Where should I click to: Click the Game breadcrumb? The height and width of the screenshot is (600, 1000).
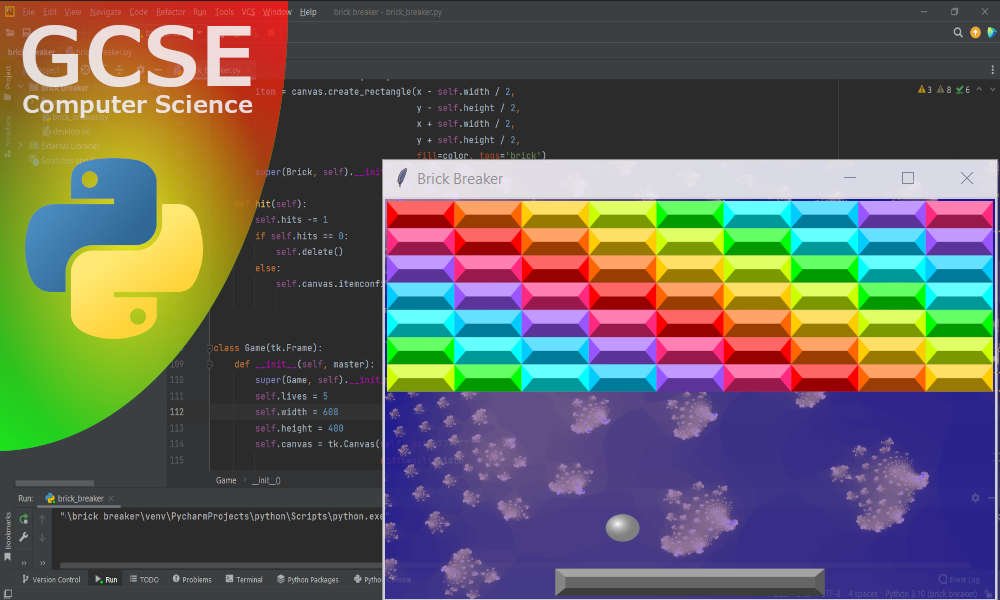(226, 481)
